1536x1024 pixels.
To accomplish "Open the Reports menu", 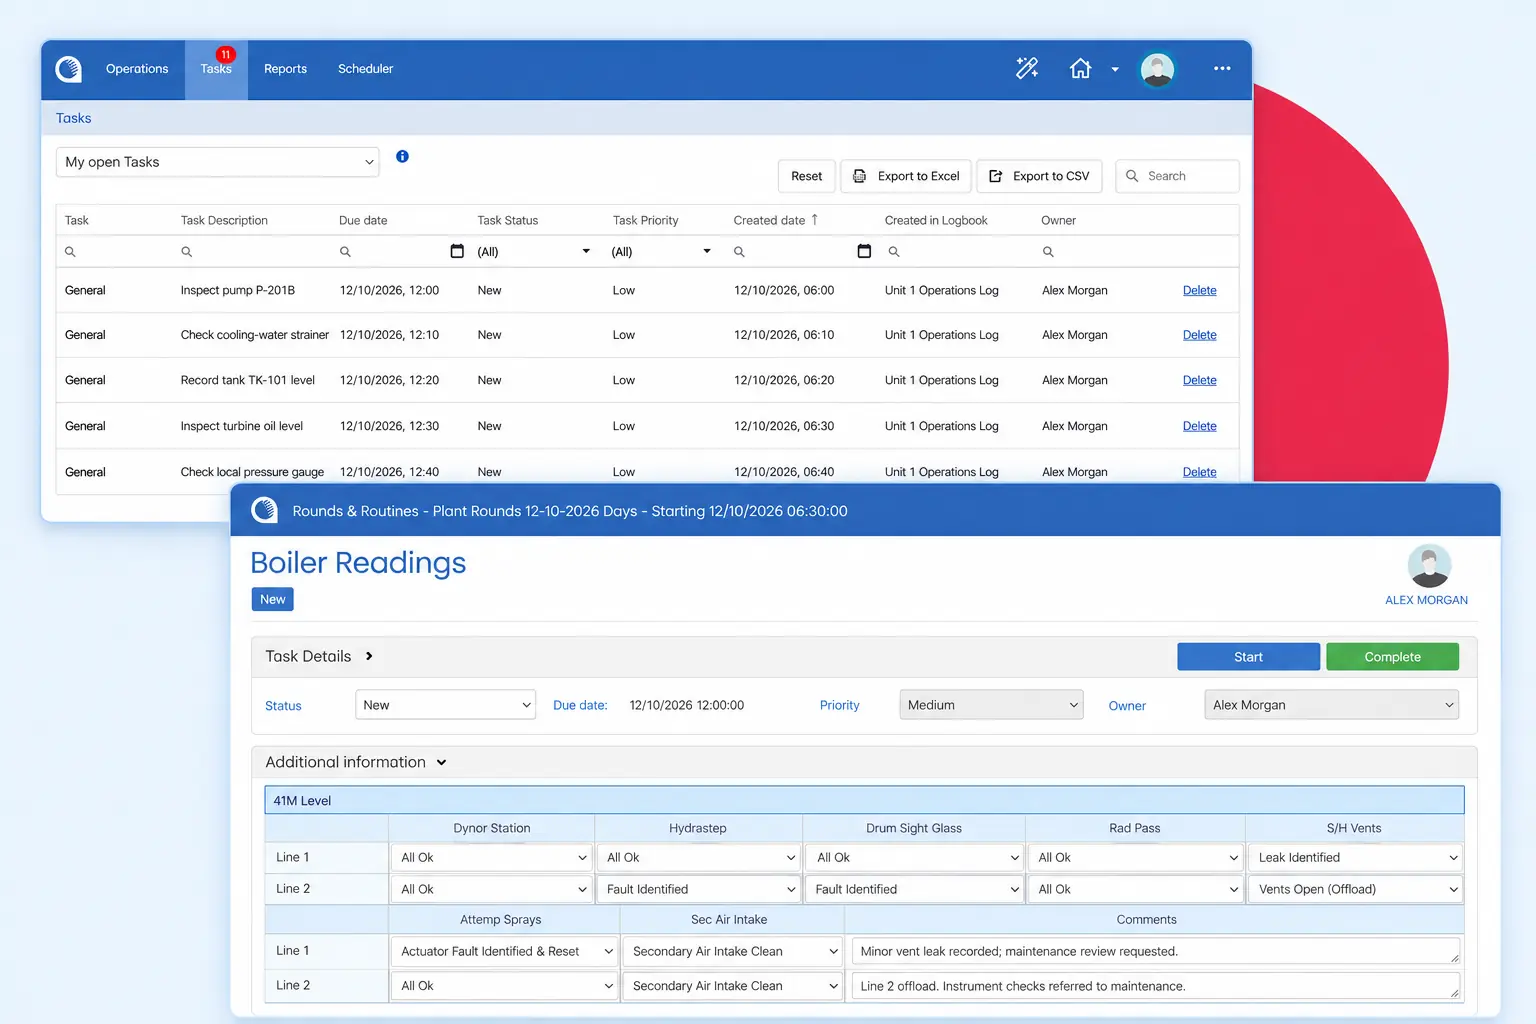I will (285, 69).
